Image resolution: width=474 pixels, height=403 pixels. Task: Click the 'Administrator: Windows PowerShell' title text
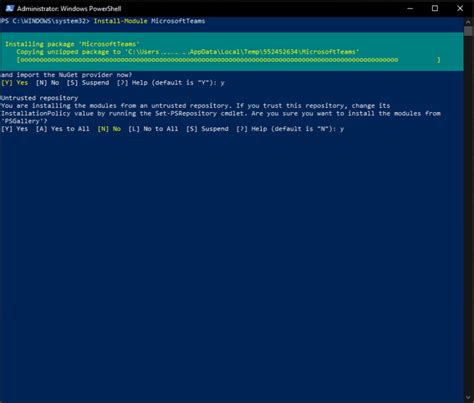69,9
